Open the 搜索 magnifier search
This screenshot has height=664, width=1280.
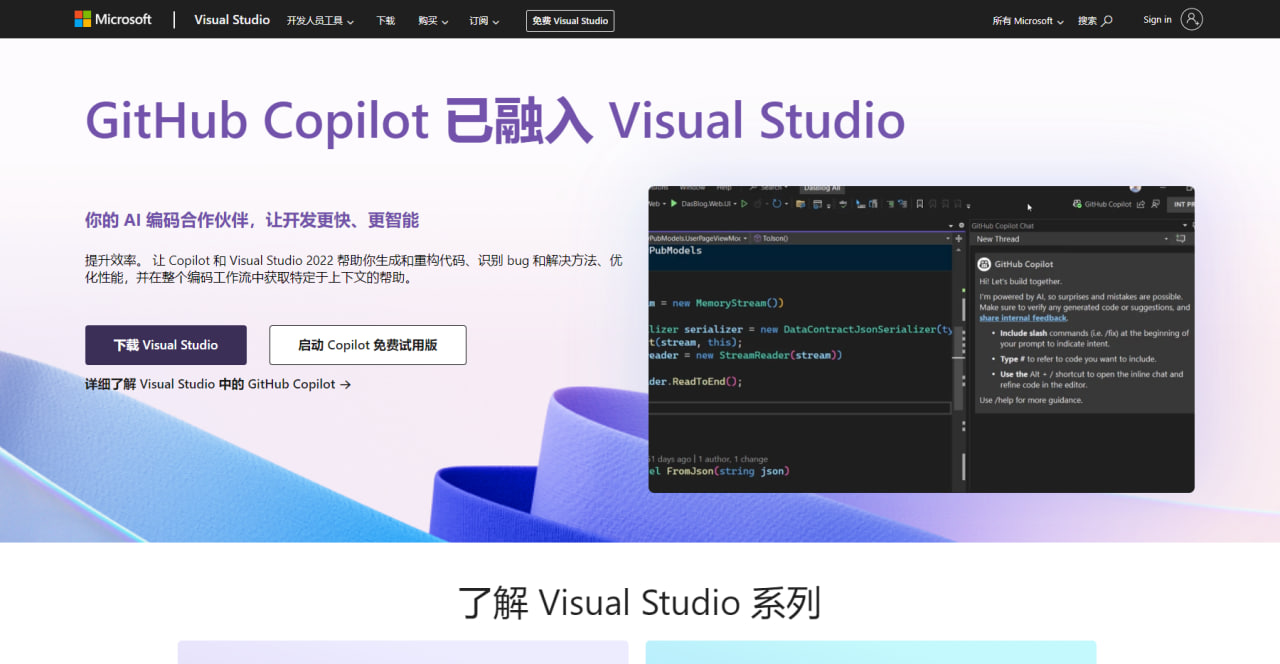click(1095, 20)
